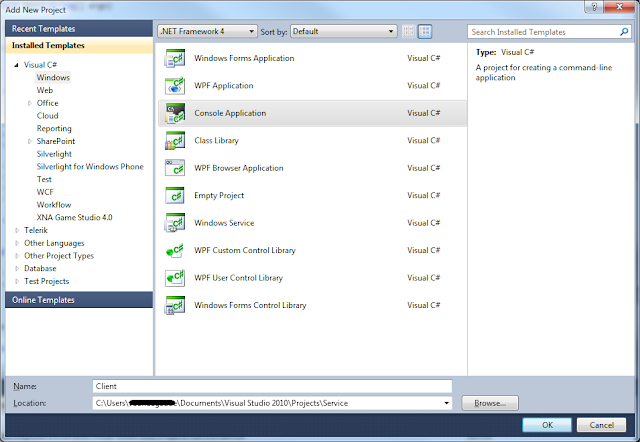Image resolution: width=640 pixels, height=442 pixels.
Task: Select the Cloud category
Action: pyautogui.click(x=47, y=116)
